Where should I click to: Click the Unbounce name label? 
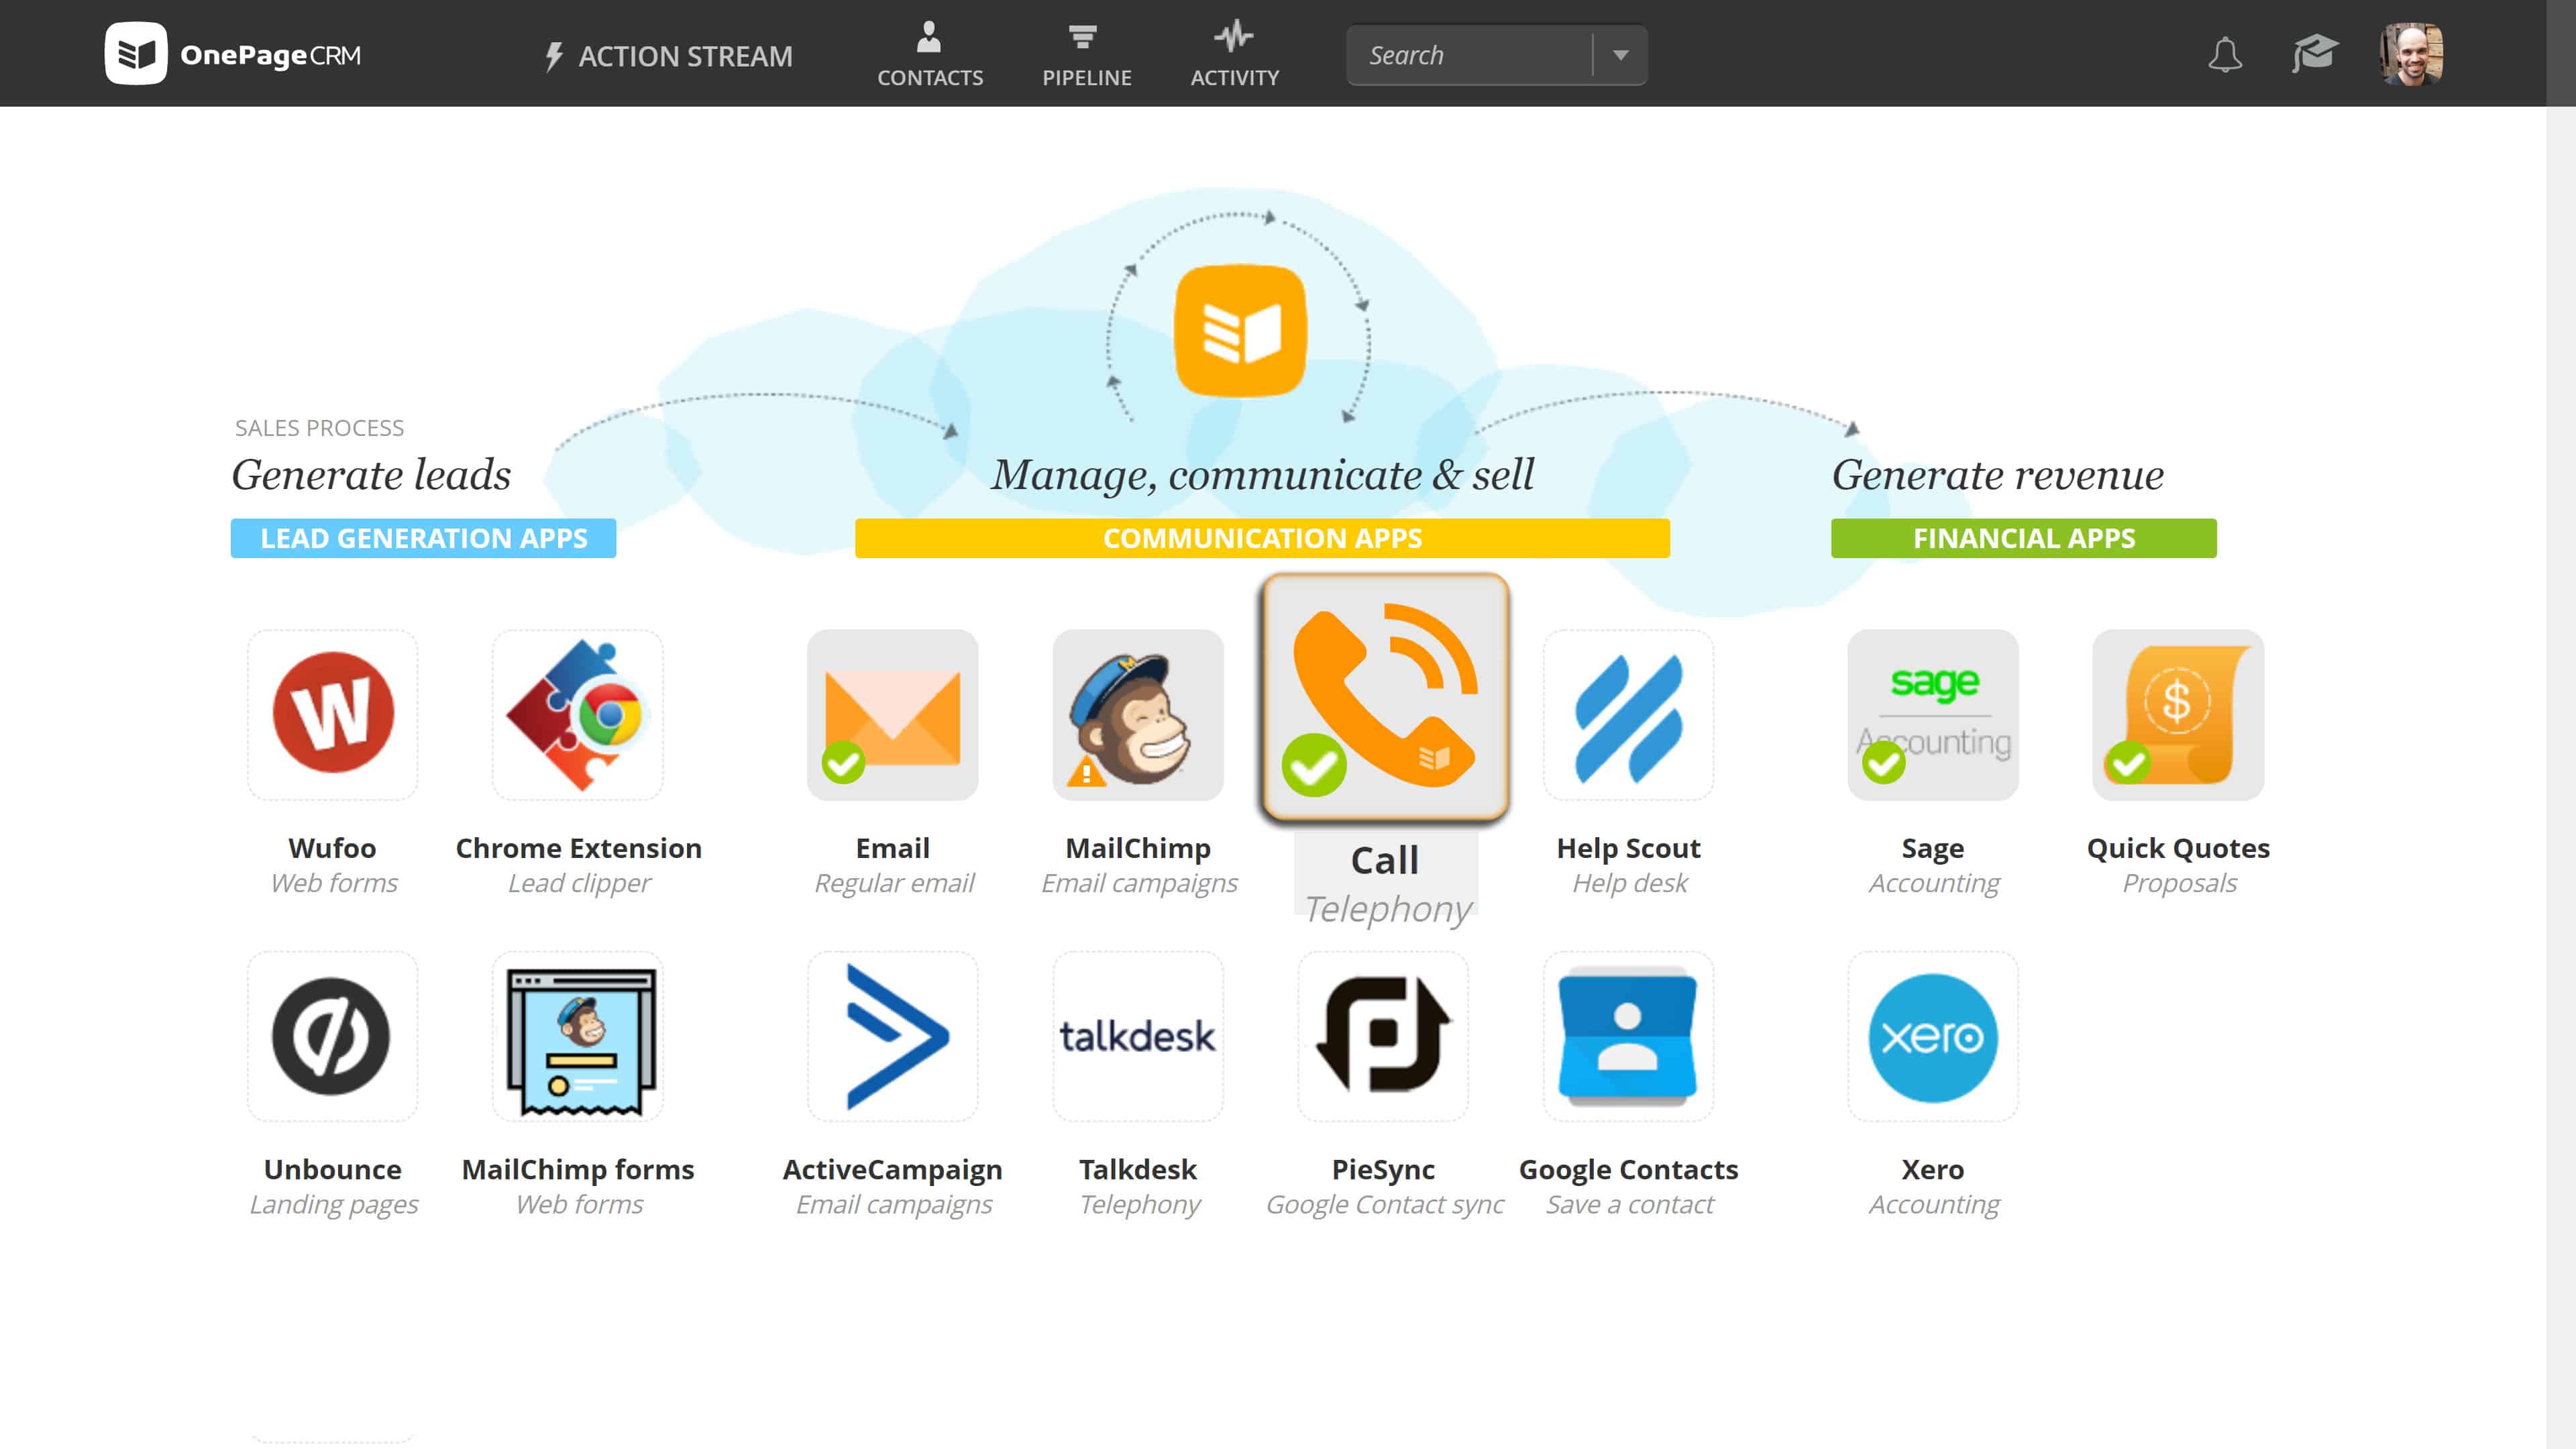pyautogui.click(x=333, y=1169)
